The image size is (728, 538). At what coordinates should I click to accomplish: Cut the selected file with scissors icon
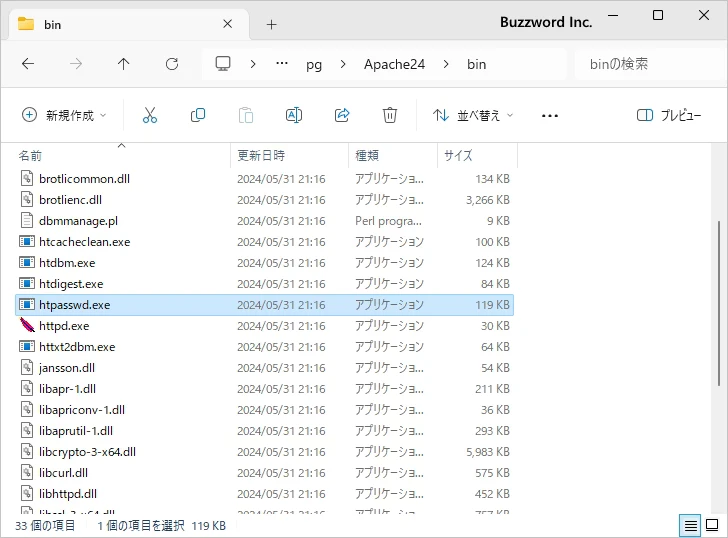coord(150,115)
